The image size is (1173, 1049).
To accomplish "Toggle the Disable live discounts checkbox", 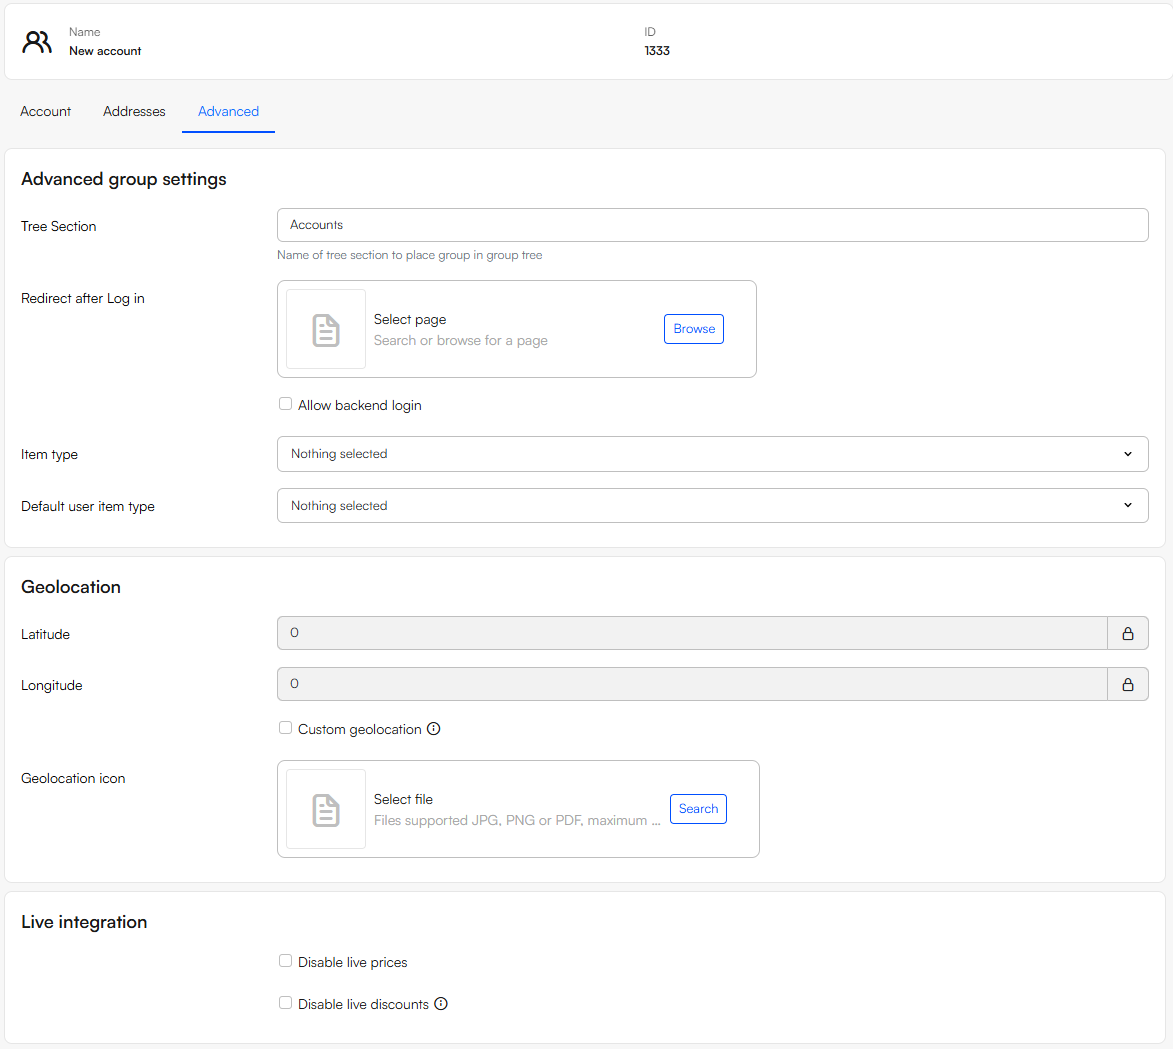I will (286, 1003).
